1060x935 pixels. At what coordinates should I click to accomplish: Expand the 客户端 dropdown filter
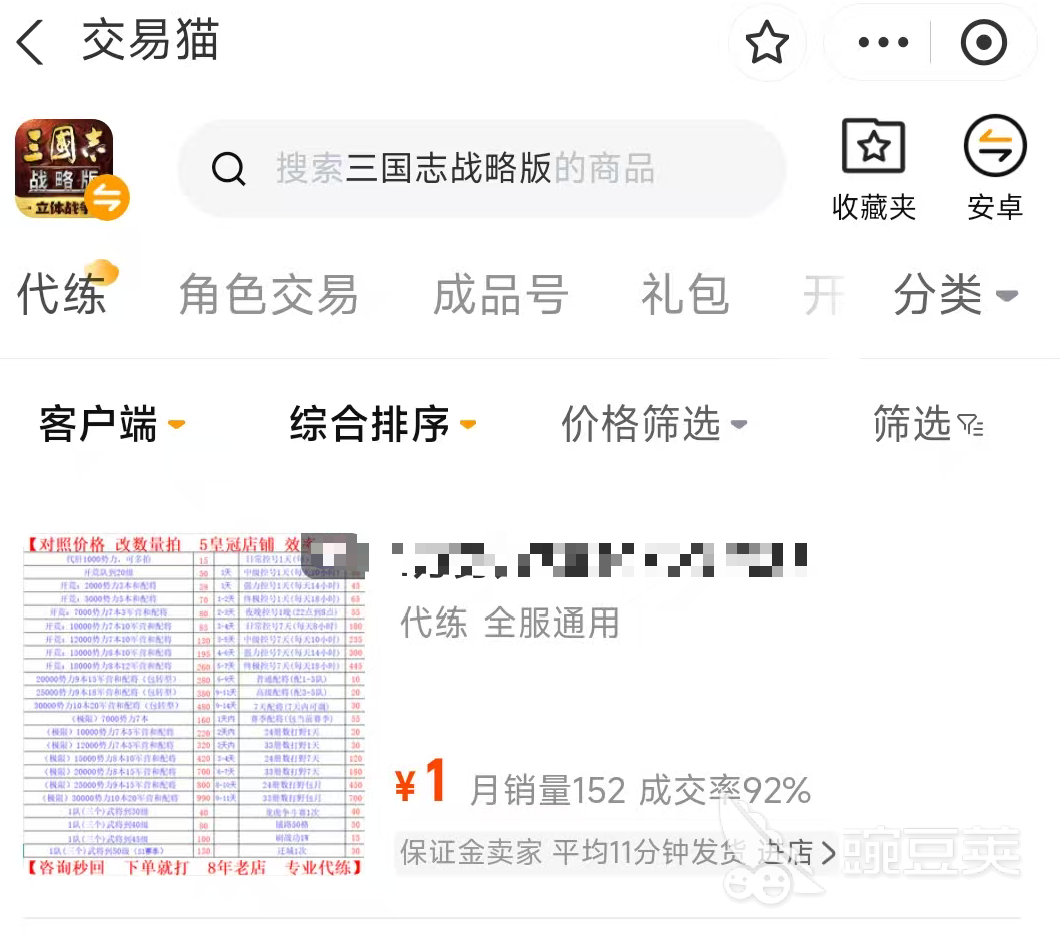click(112, 424)
